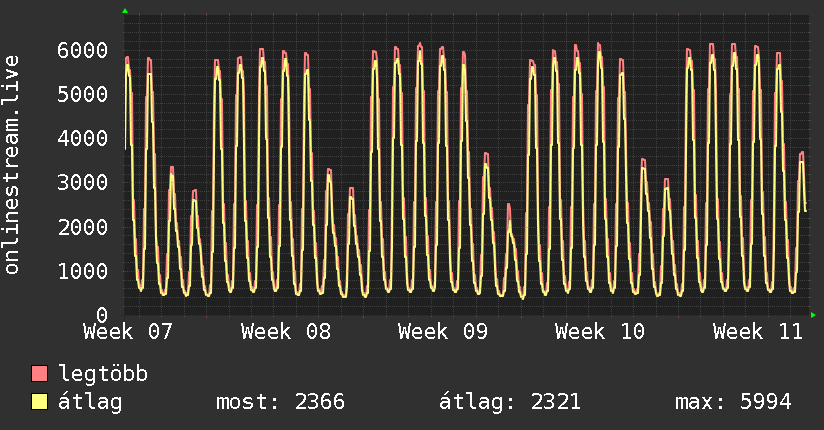Select the 3000 y-axis tick label
This screenshot has height=430, width=824.
pos(82,183)
